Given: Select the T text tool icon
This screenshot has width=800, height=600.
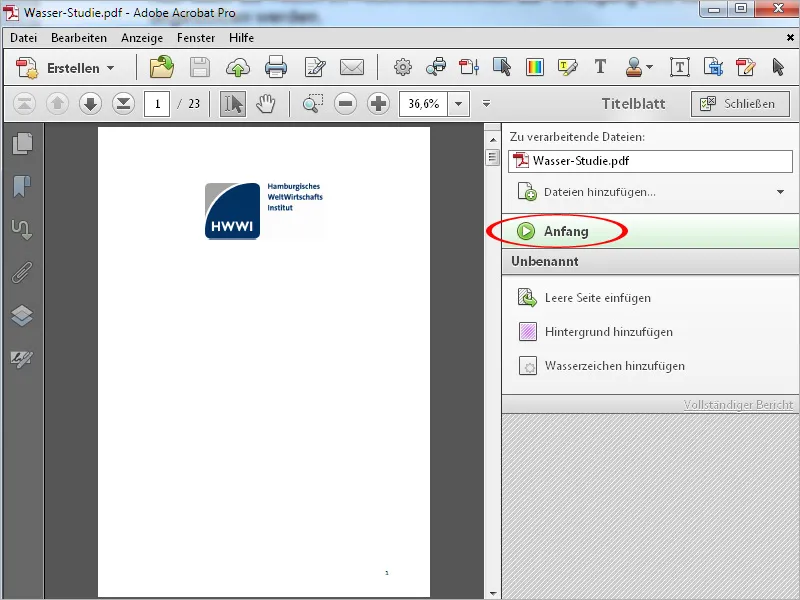Looking at the screenshot, I should (601, 67).
